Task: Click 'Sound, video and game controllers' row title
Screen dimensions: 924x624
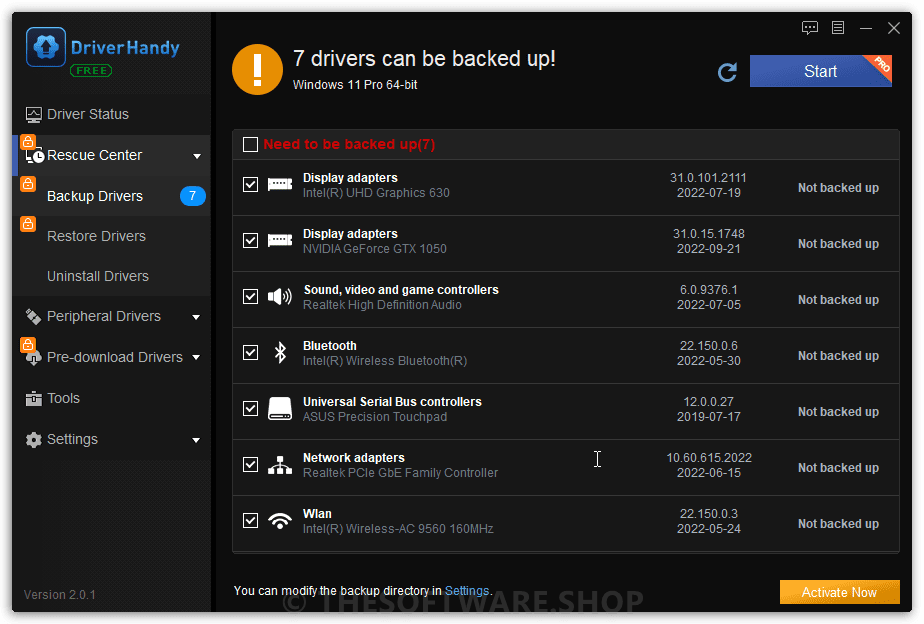Action: coord(401,290)
